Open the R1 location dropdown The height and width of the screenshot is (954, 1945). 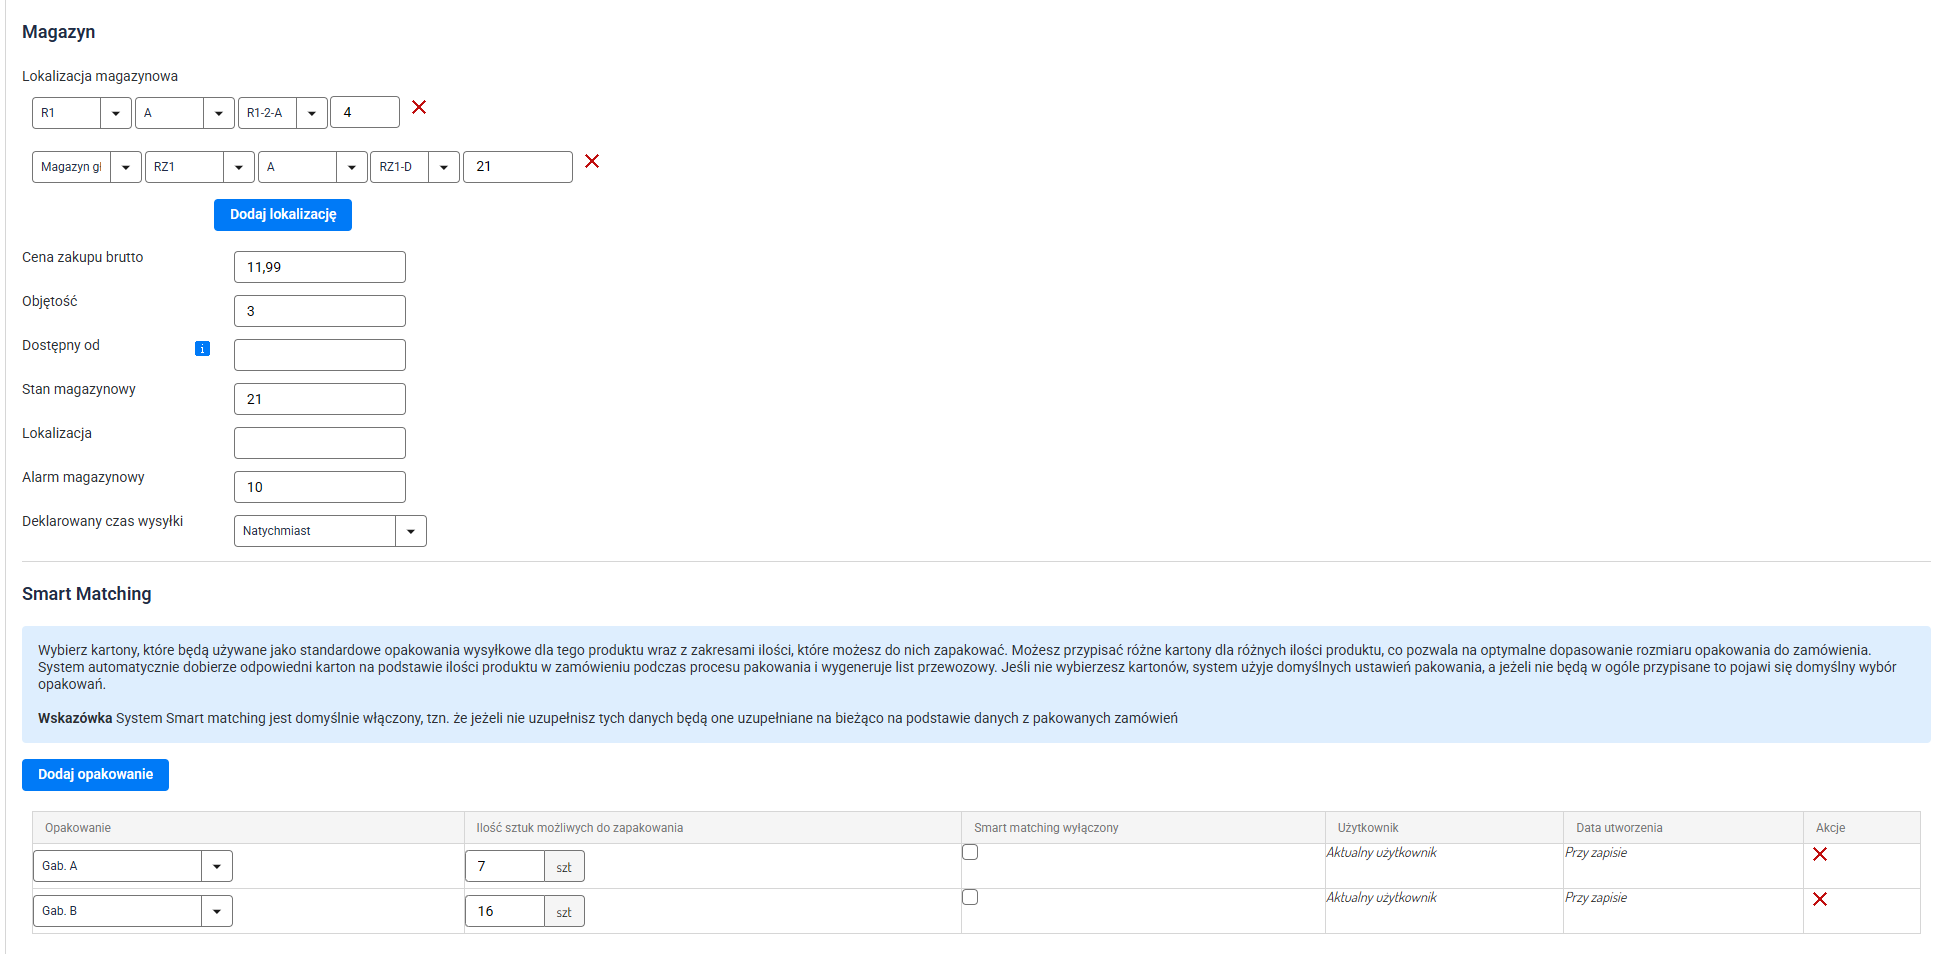point(81,113)
